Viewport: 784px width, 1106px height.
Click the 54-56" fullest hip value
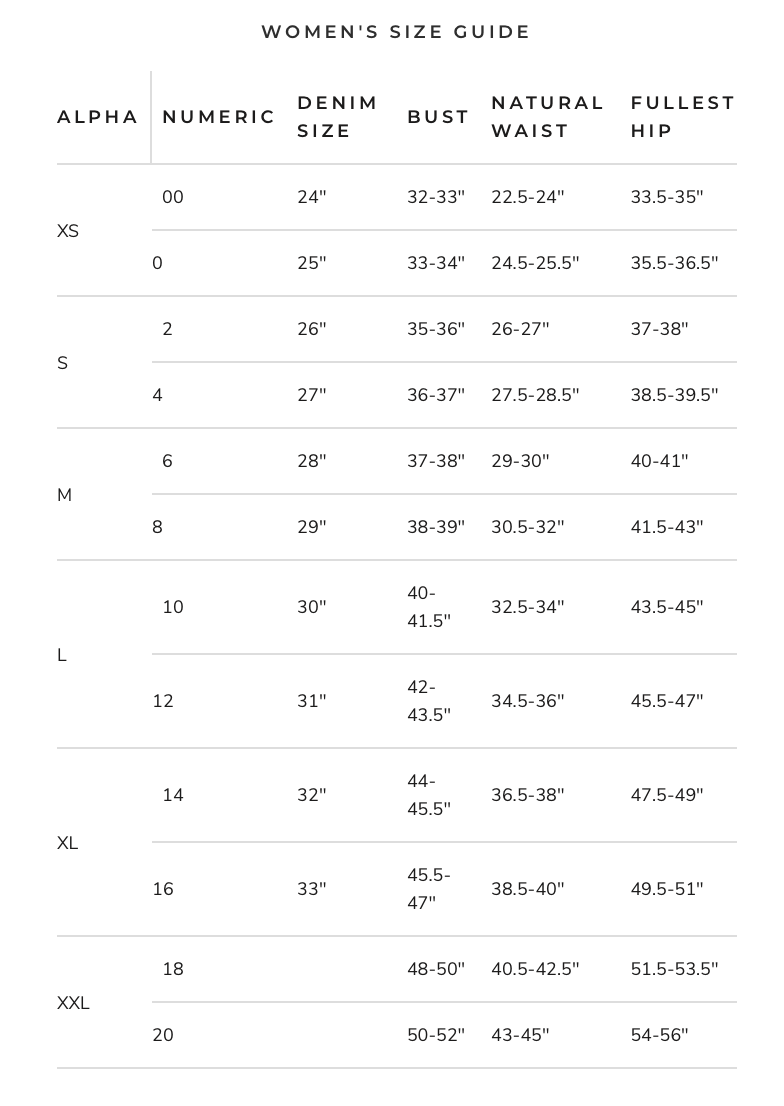660,1035
